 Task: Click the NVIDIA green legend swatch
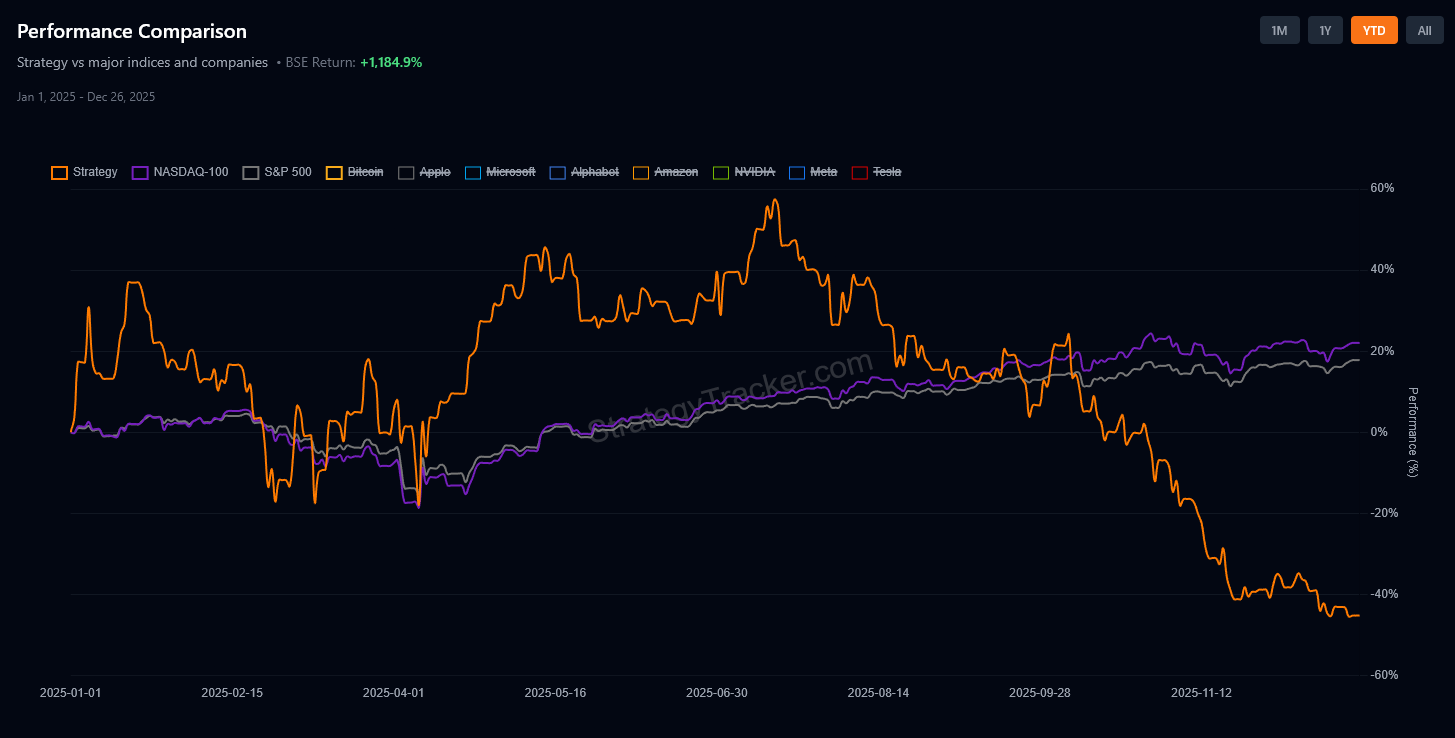pyautogui.click(x=720, y=172)
